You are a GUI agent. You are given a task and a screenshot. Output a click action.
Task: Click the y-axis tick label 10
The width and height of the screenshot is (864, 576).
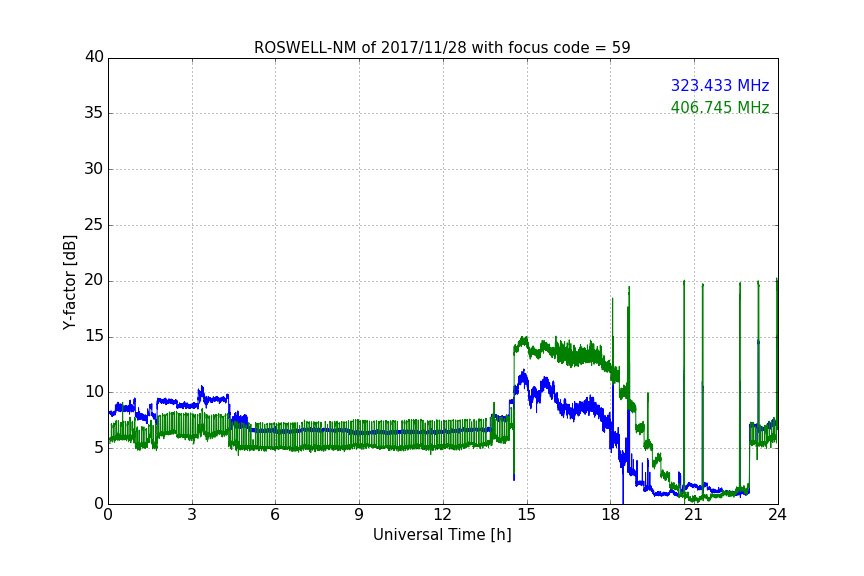94,392
